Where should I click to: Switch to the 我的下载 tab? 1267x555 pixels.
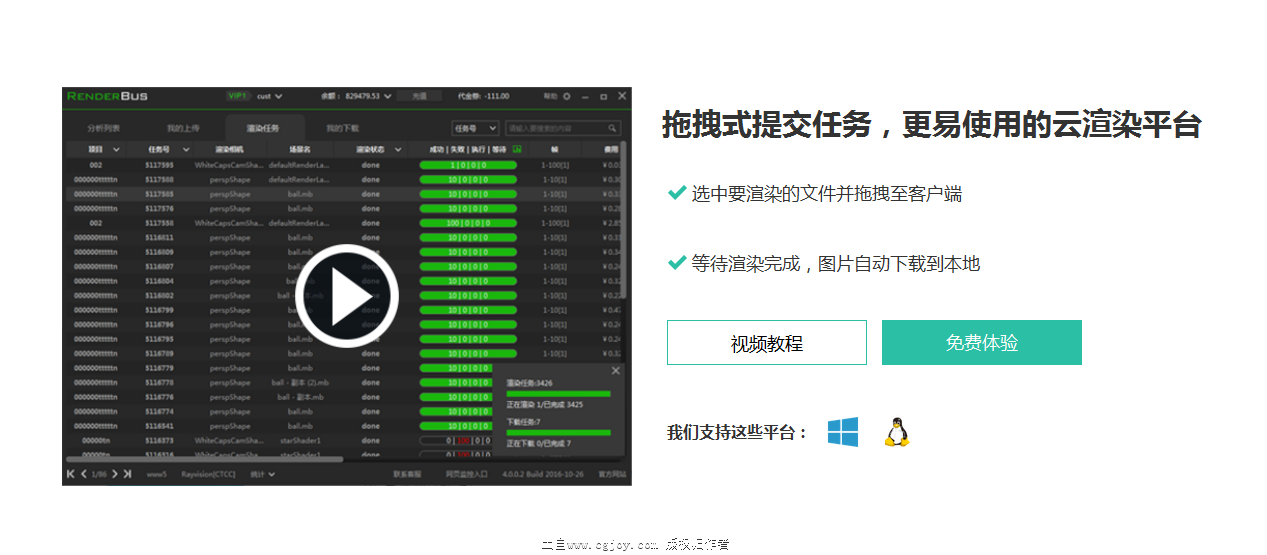(x=342, y=128)
